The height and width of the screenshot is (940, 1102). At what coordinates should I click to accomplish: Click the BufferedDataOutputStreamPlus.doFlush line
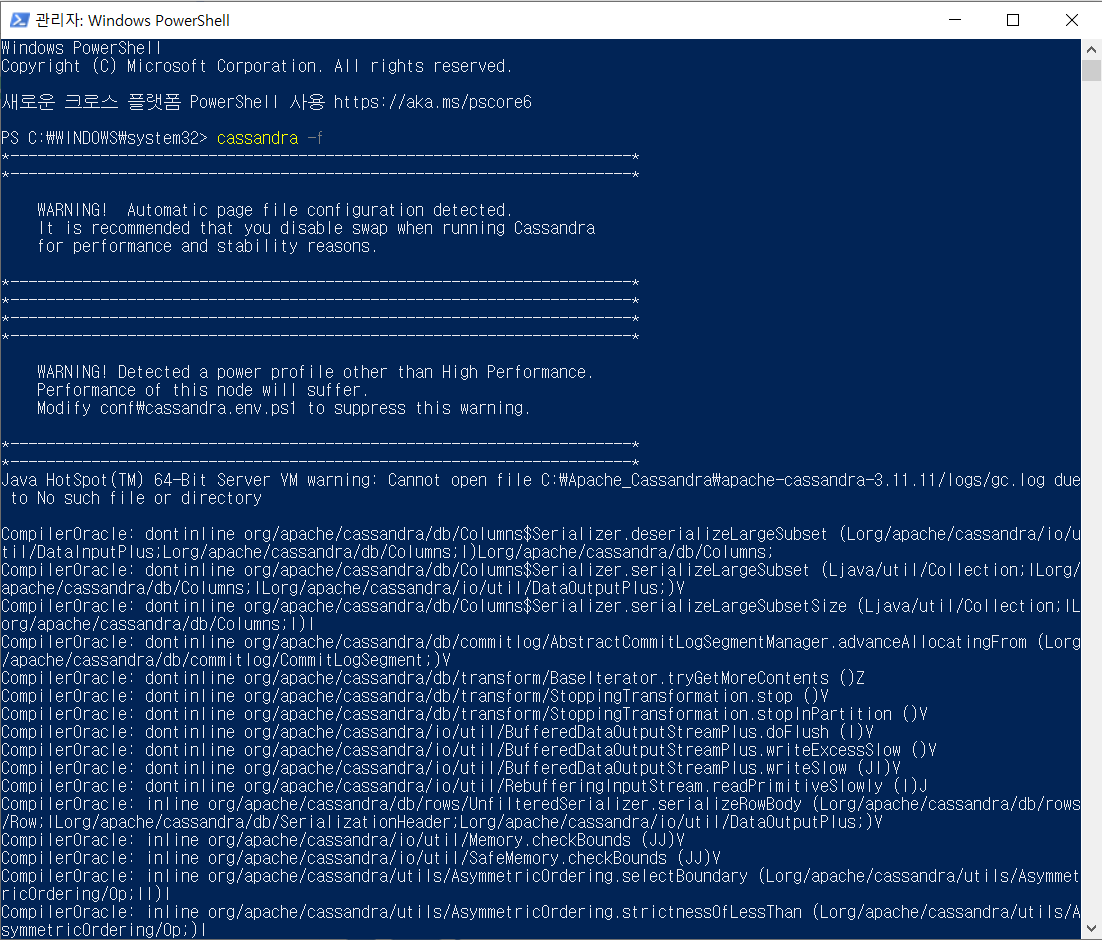pos(437,732)
